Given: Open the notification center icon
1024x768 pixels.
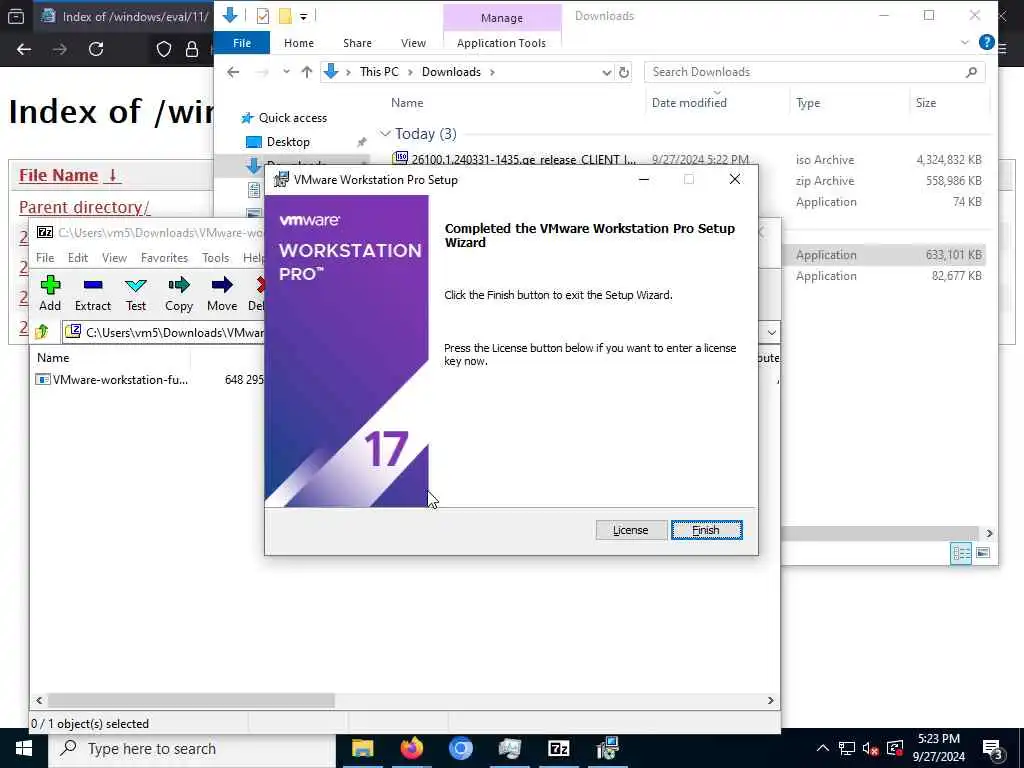Looking at the screenshot, I should coord(993,748).
